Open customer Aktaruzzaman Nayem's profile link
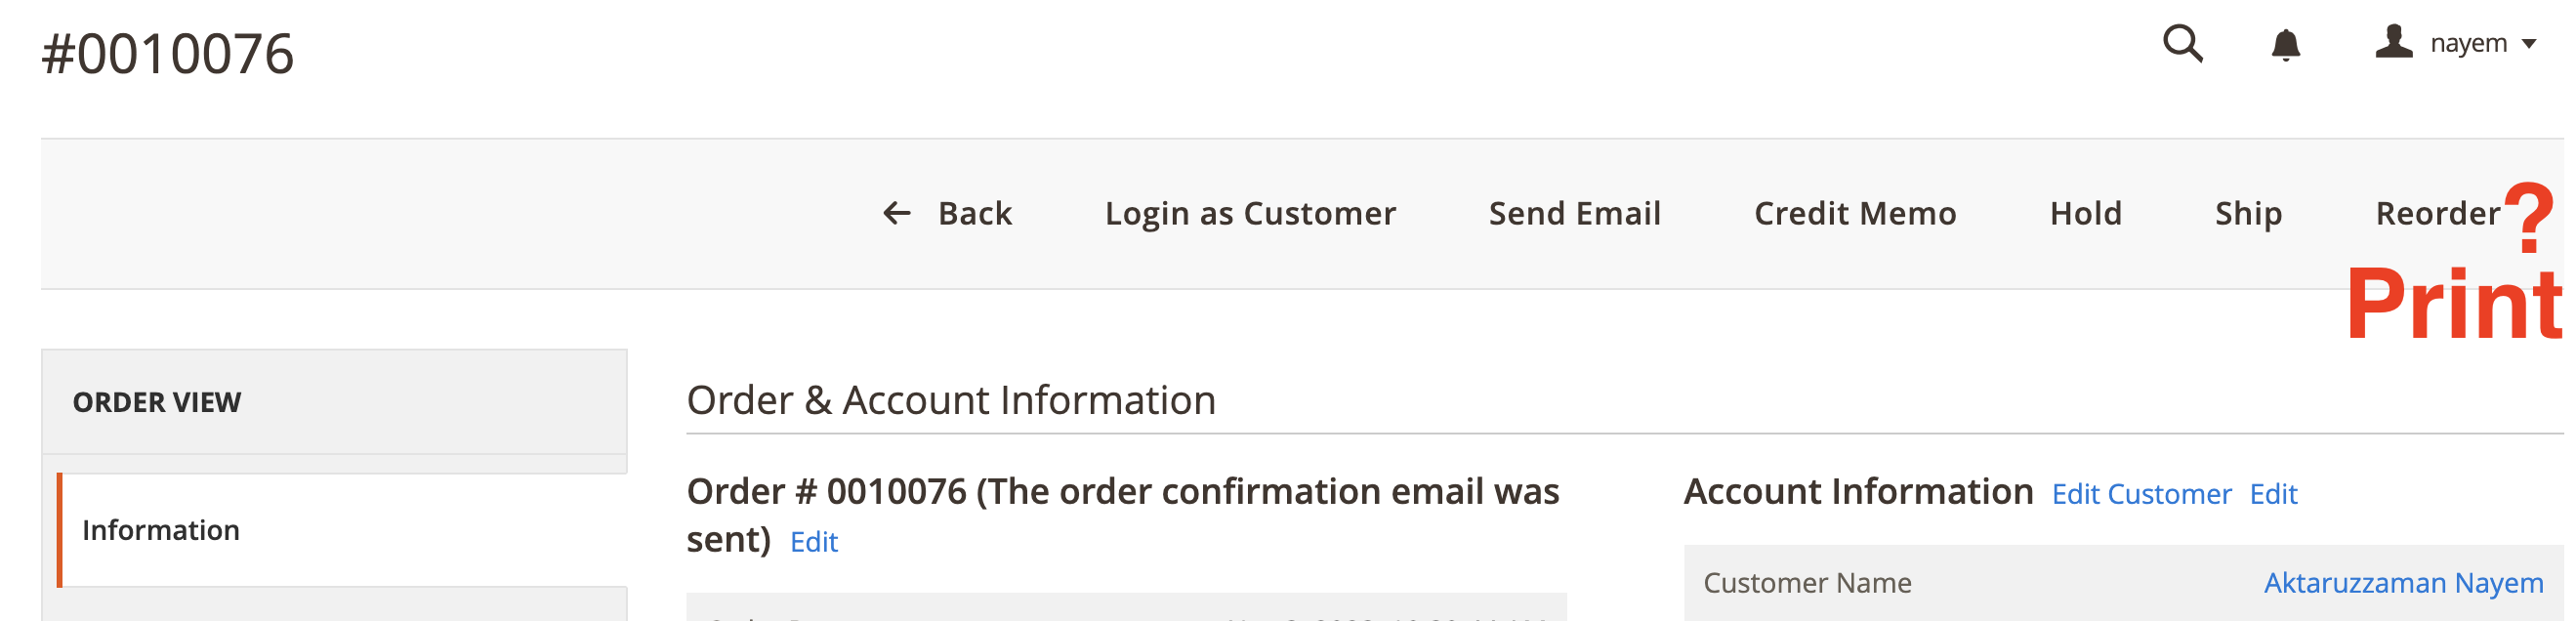This screenshot has width=2576, height=621. [2402, 583]
